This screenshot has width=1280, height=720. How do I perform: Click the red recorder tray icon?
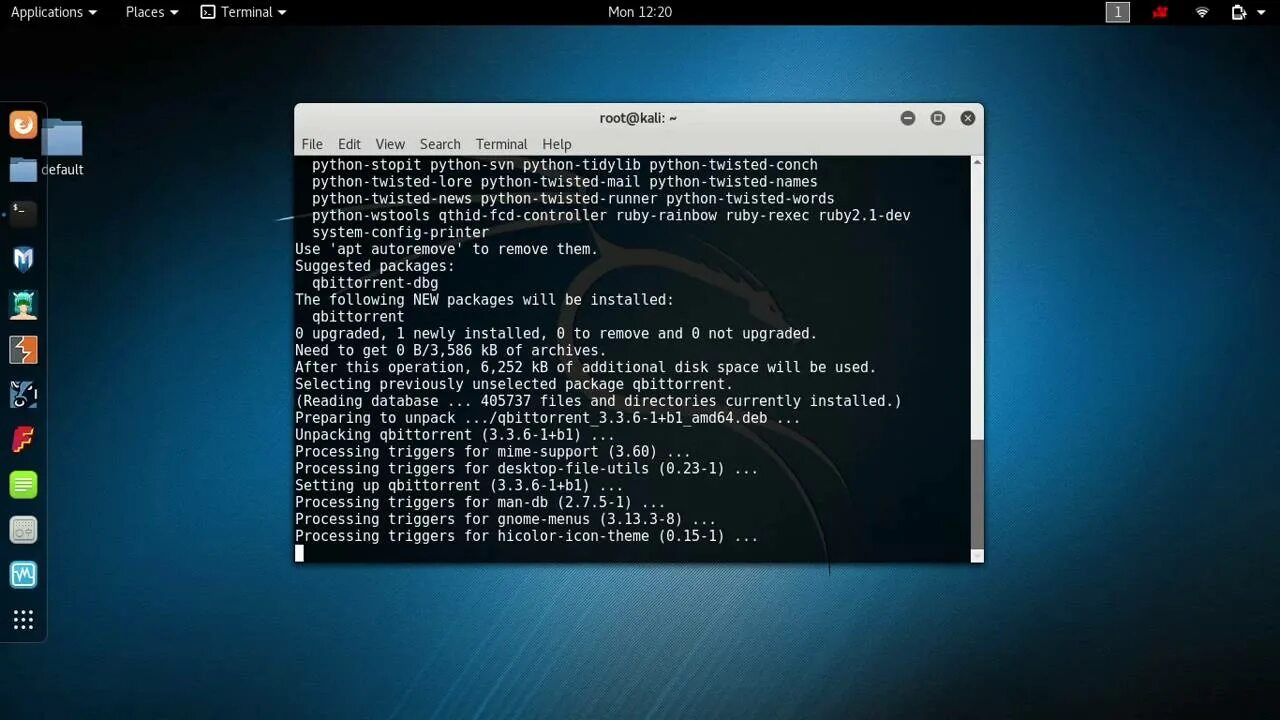pyautogui.click(x=1160, y=12)
